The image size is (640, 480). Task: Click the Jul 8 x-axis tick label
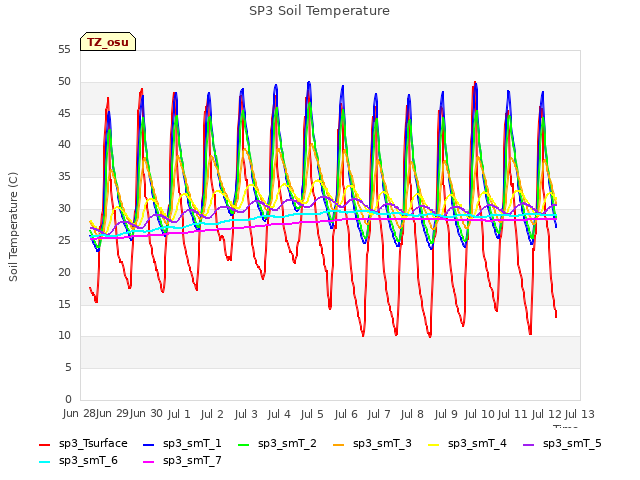pos(412,414)
